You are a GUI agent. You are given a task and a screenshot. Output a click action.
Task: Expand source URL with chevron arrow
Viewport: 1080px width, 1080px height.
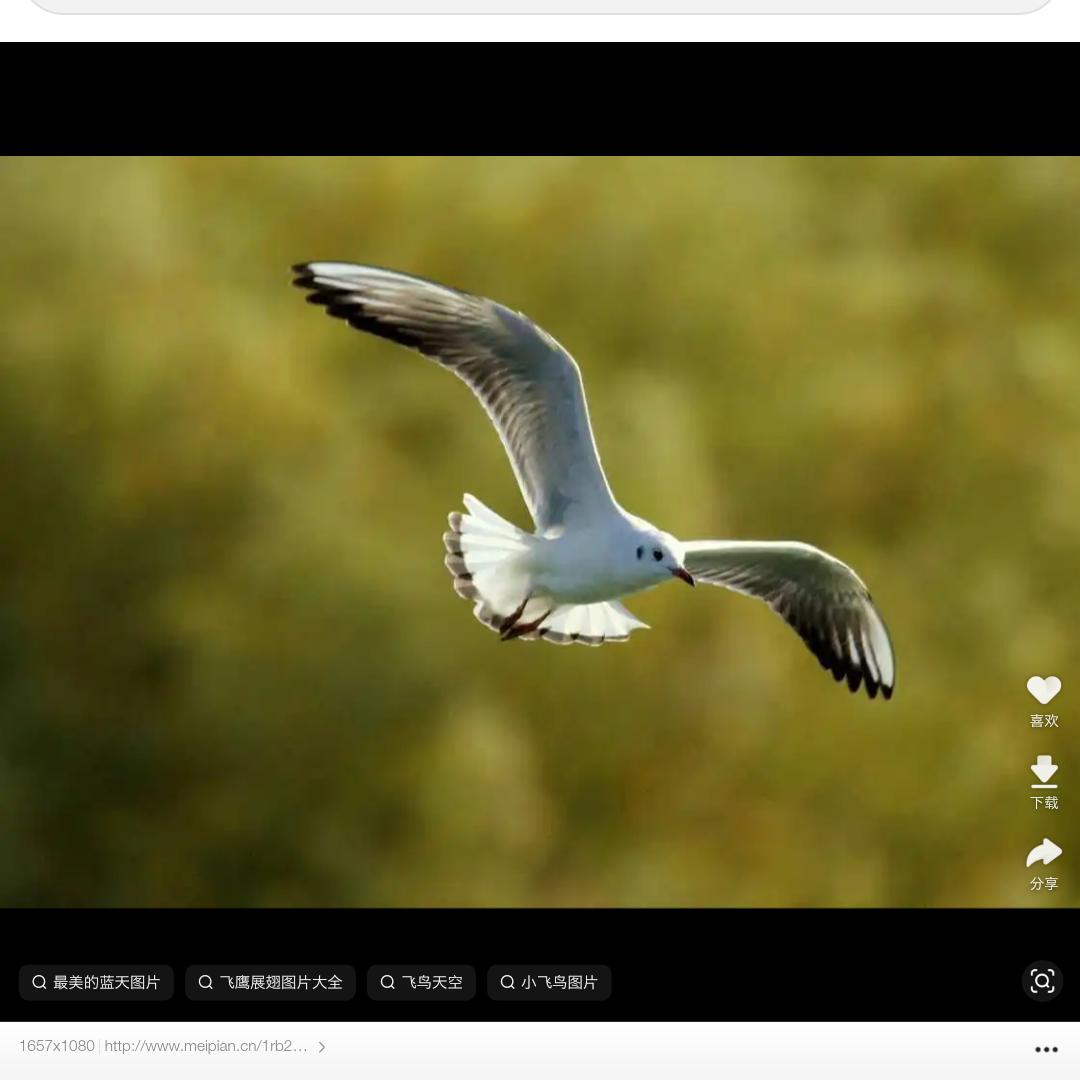322,1047
